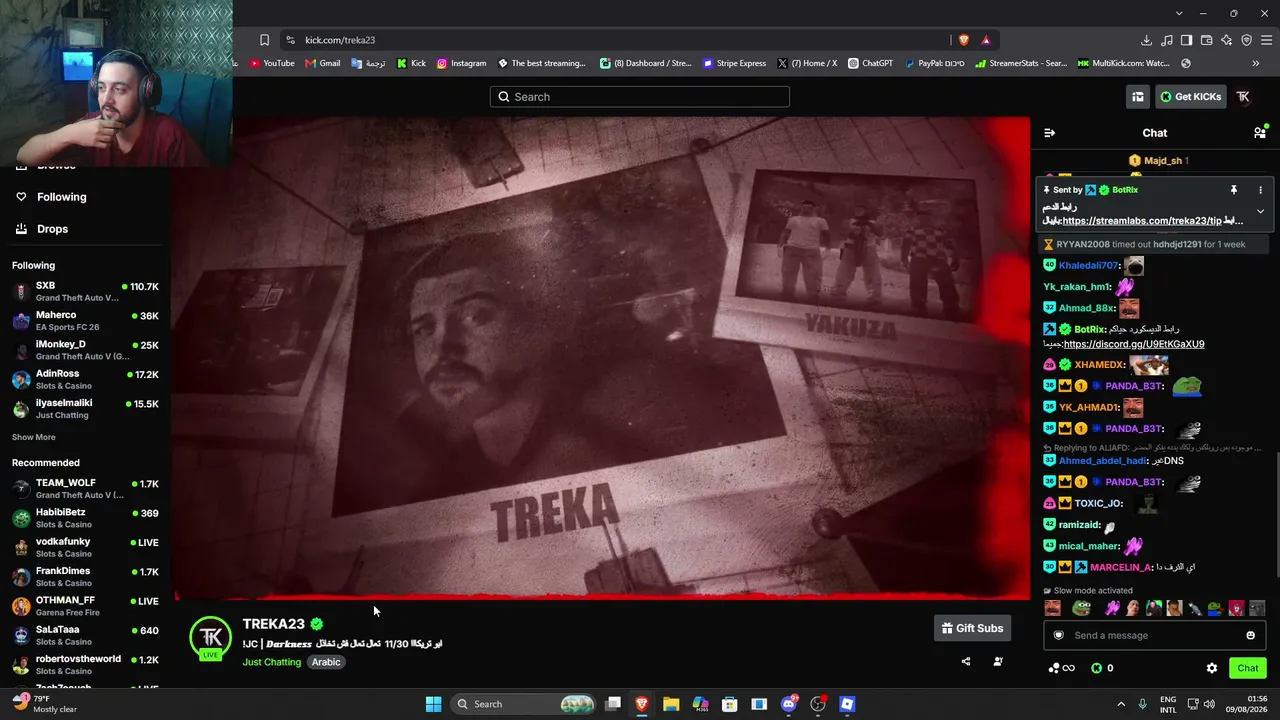The height and width of the screenshot is (720, 1280).
Task: Click the Pepe frog quick emote
Action: click(x=1081, y=608)
